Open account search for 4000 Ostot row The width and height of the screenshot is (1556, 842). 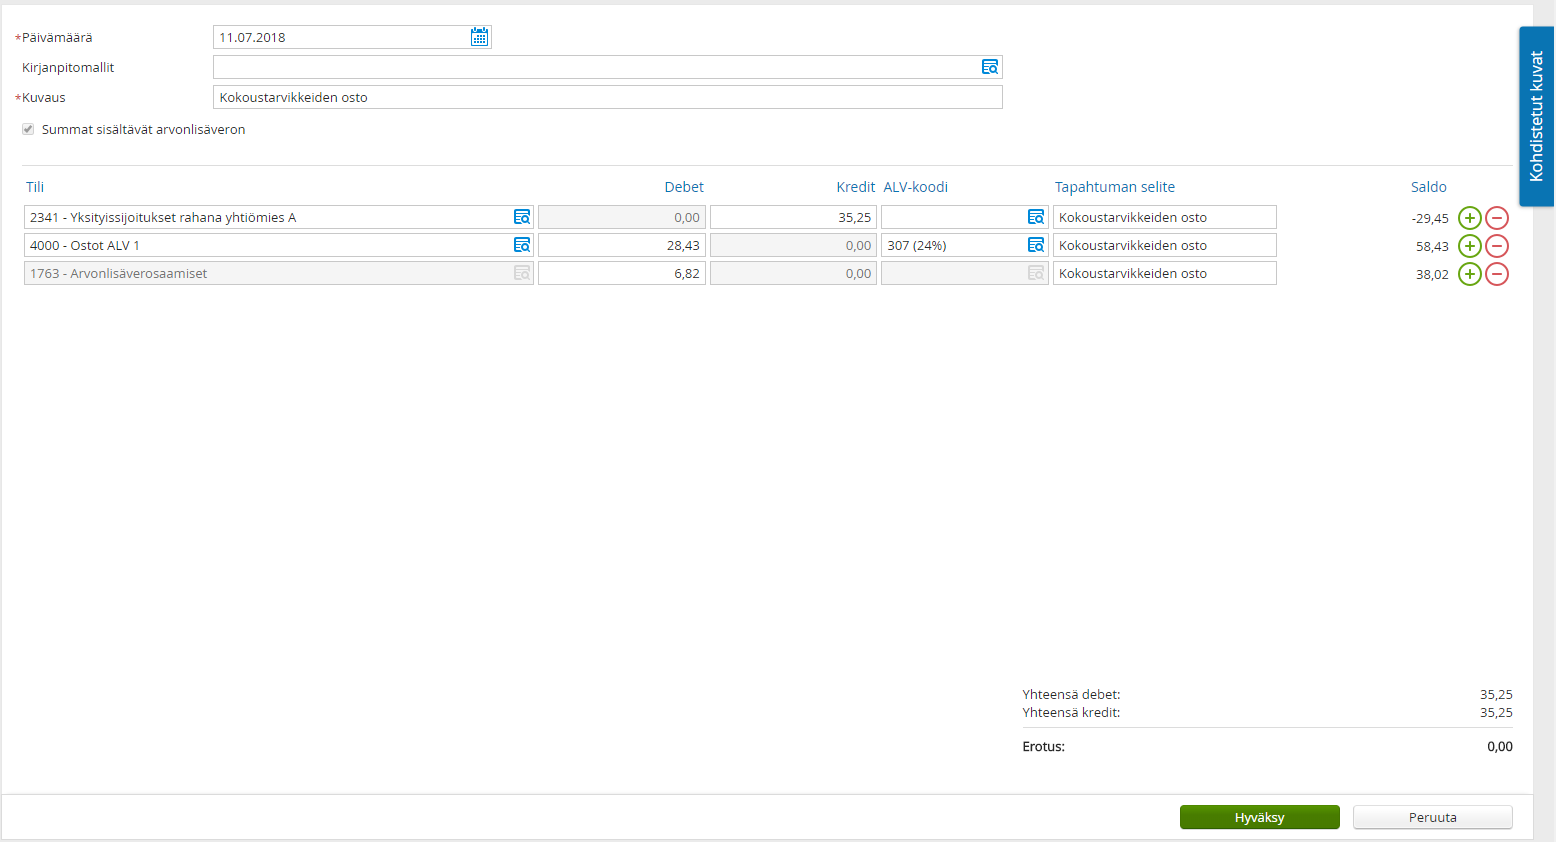pyautogui.click(x=522, y=245)
